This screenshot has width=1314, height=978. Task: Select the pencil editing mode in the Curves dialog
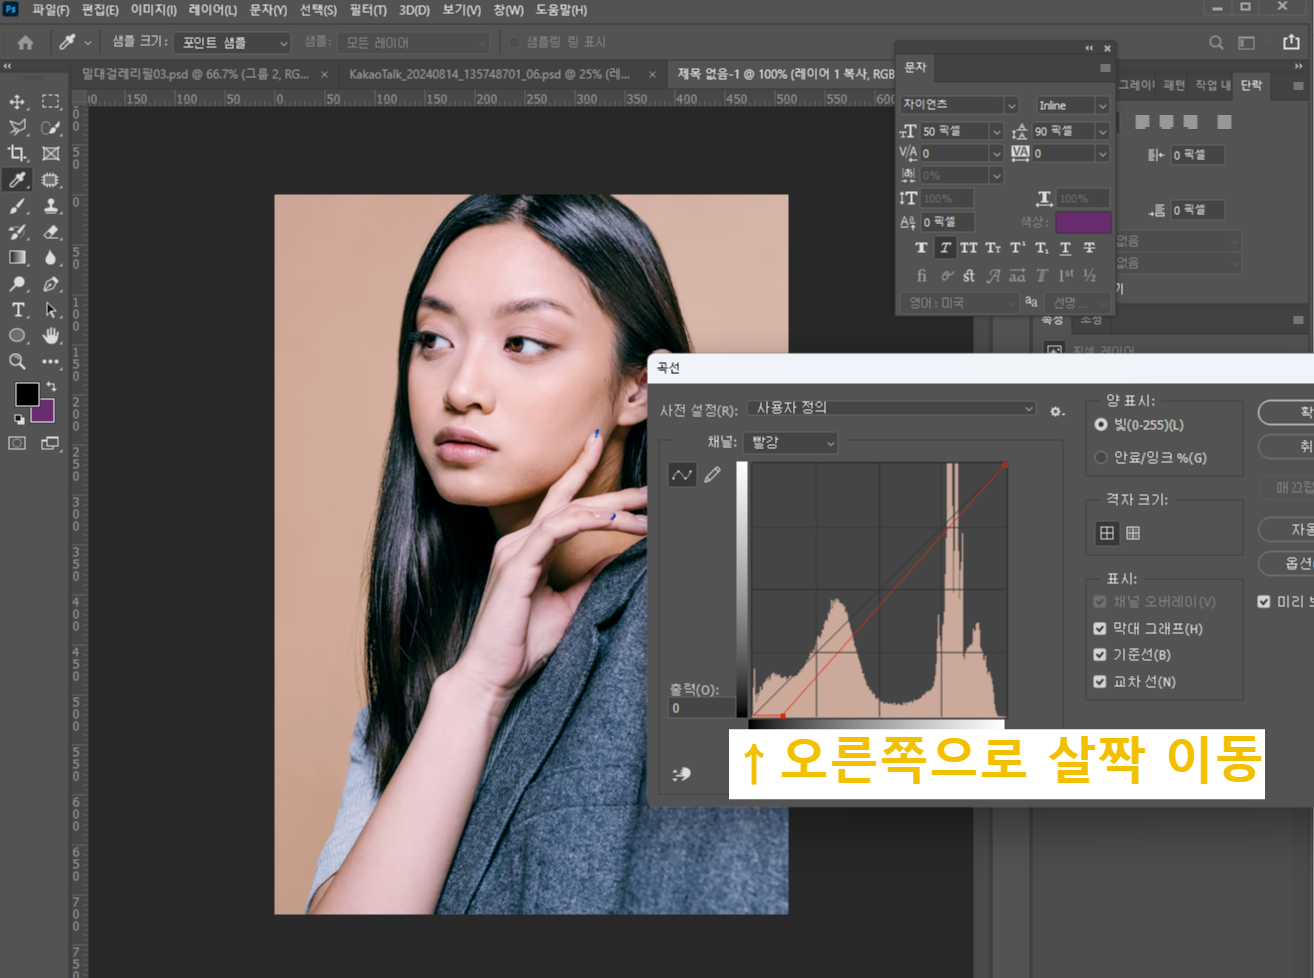pos(713,474)
